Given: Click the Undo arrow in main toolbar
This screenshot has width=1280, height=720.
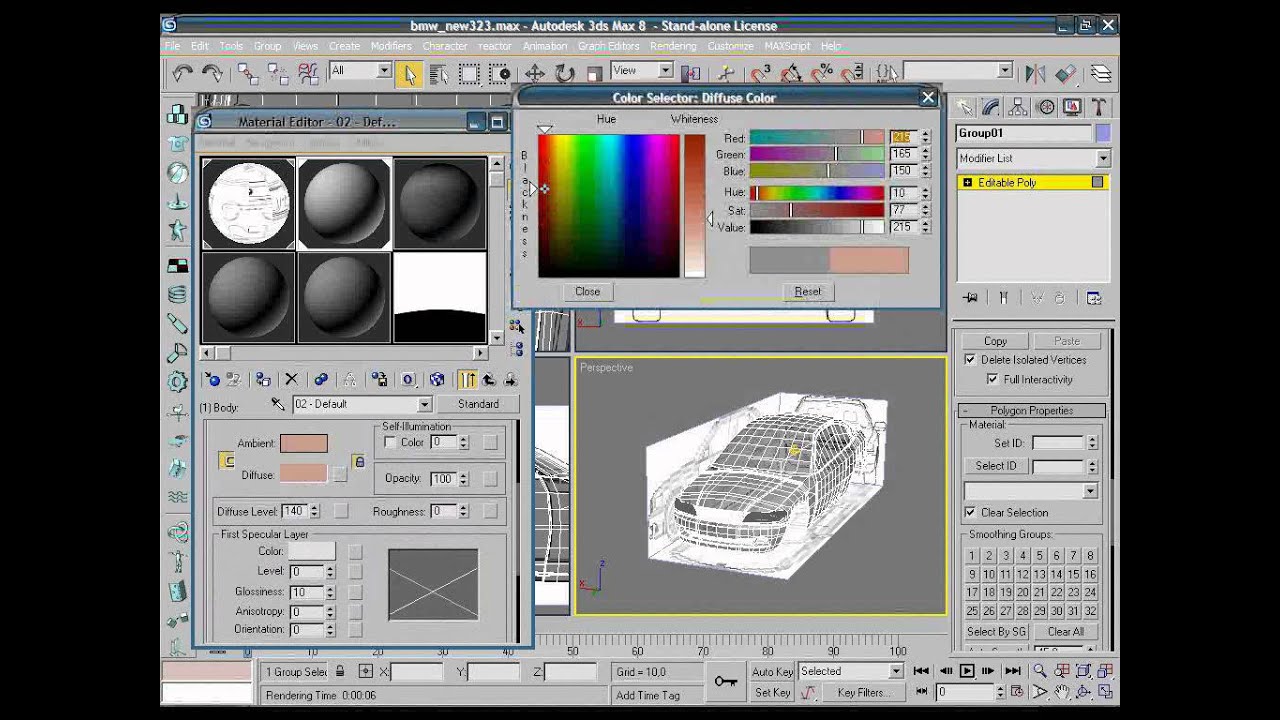Looking at the screenshot, I should 182,72.
